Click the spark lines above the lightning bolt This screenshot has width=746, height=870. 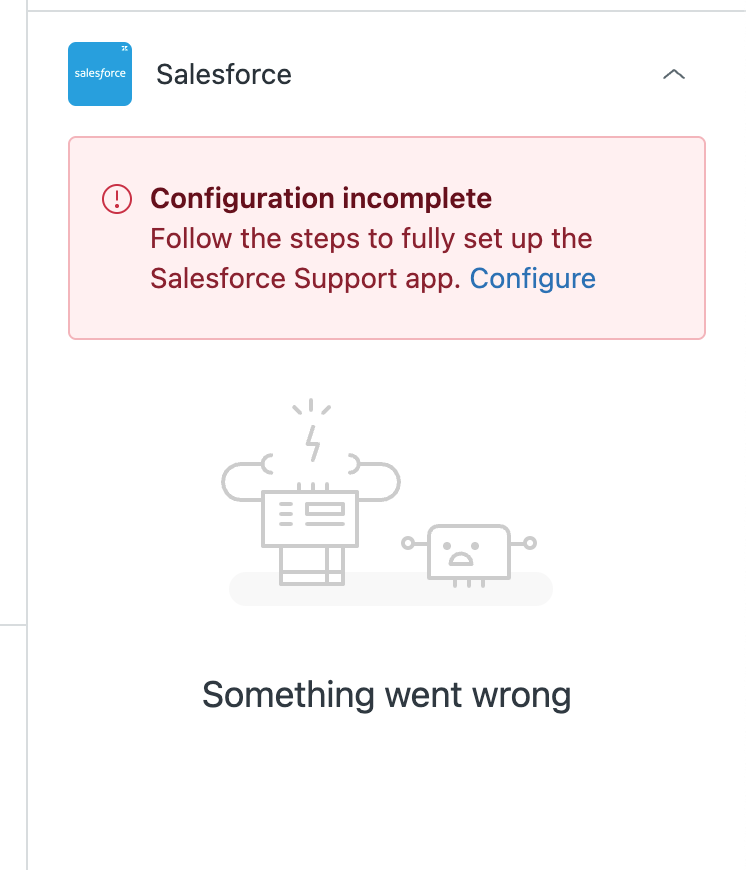(x=311, y=407)
